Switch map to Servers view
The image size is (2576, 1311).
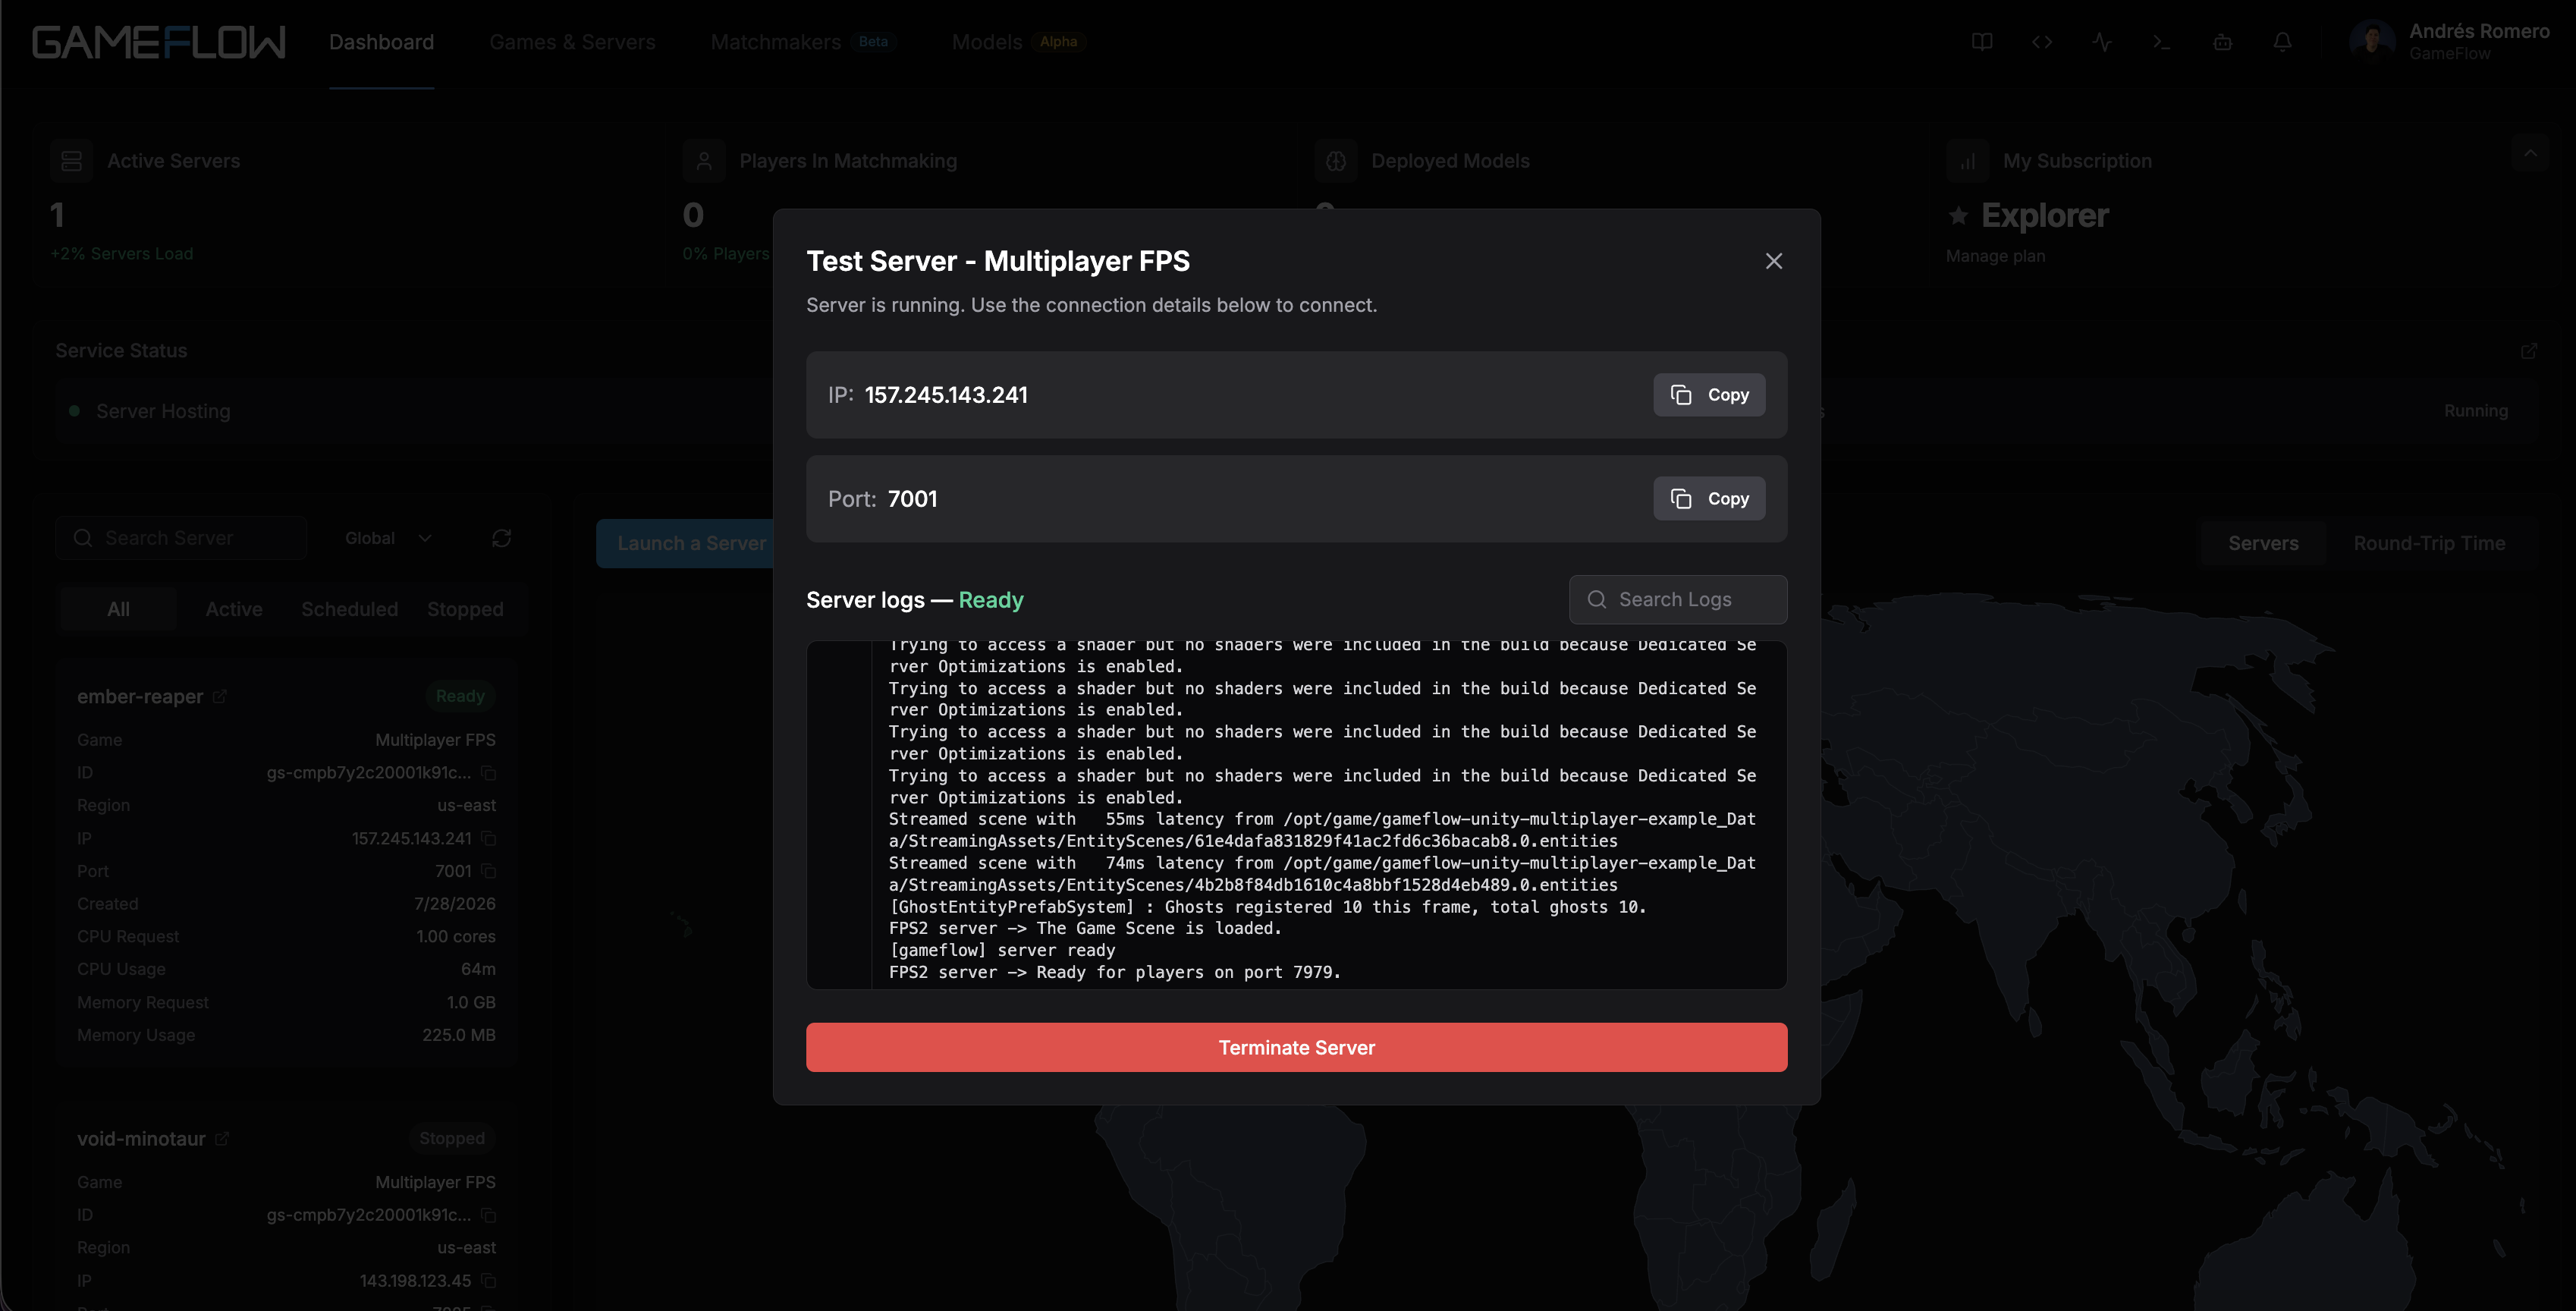[x=2263, y=543]
